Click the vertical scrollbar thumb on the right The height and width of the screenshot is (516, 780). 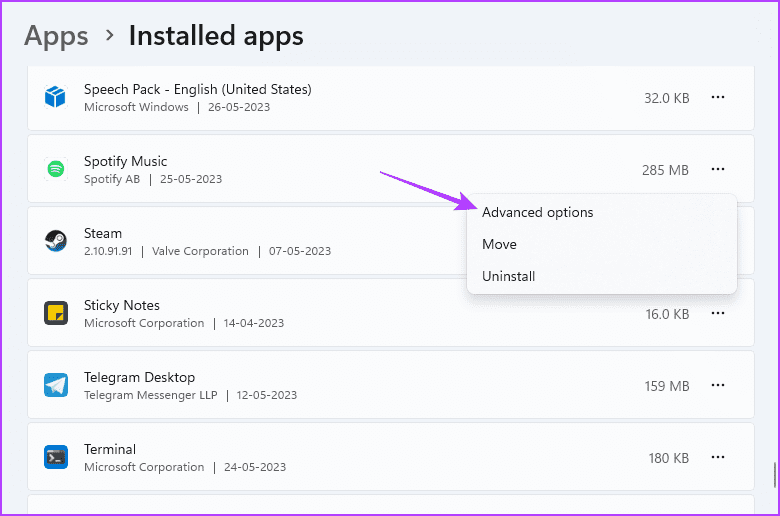[774, 472]
